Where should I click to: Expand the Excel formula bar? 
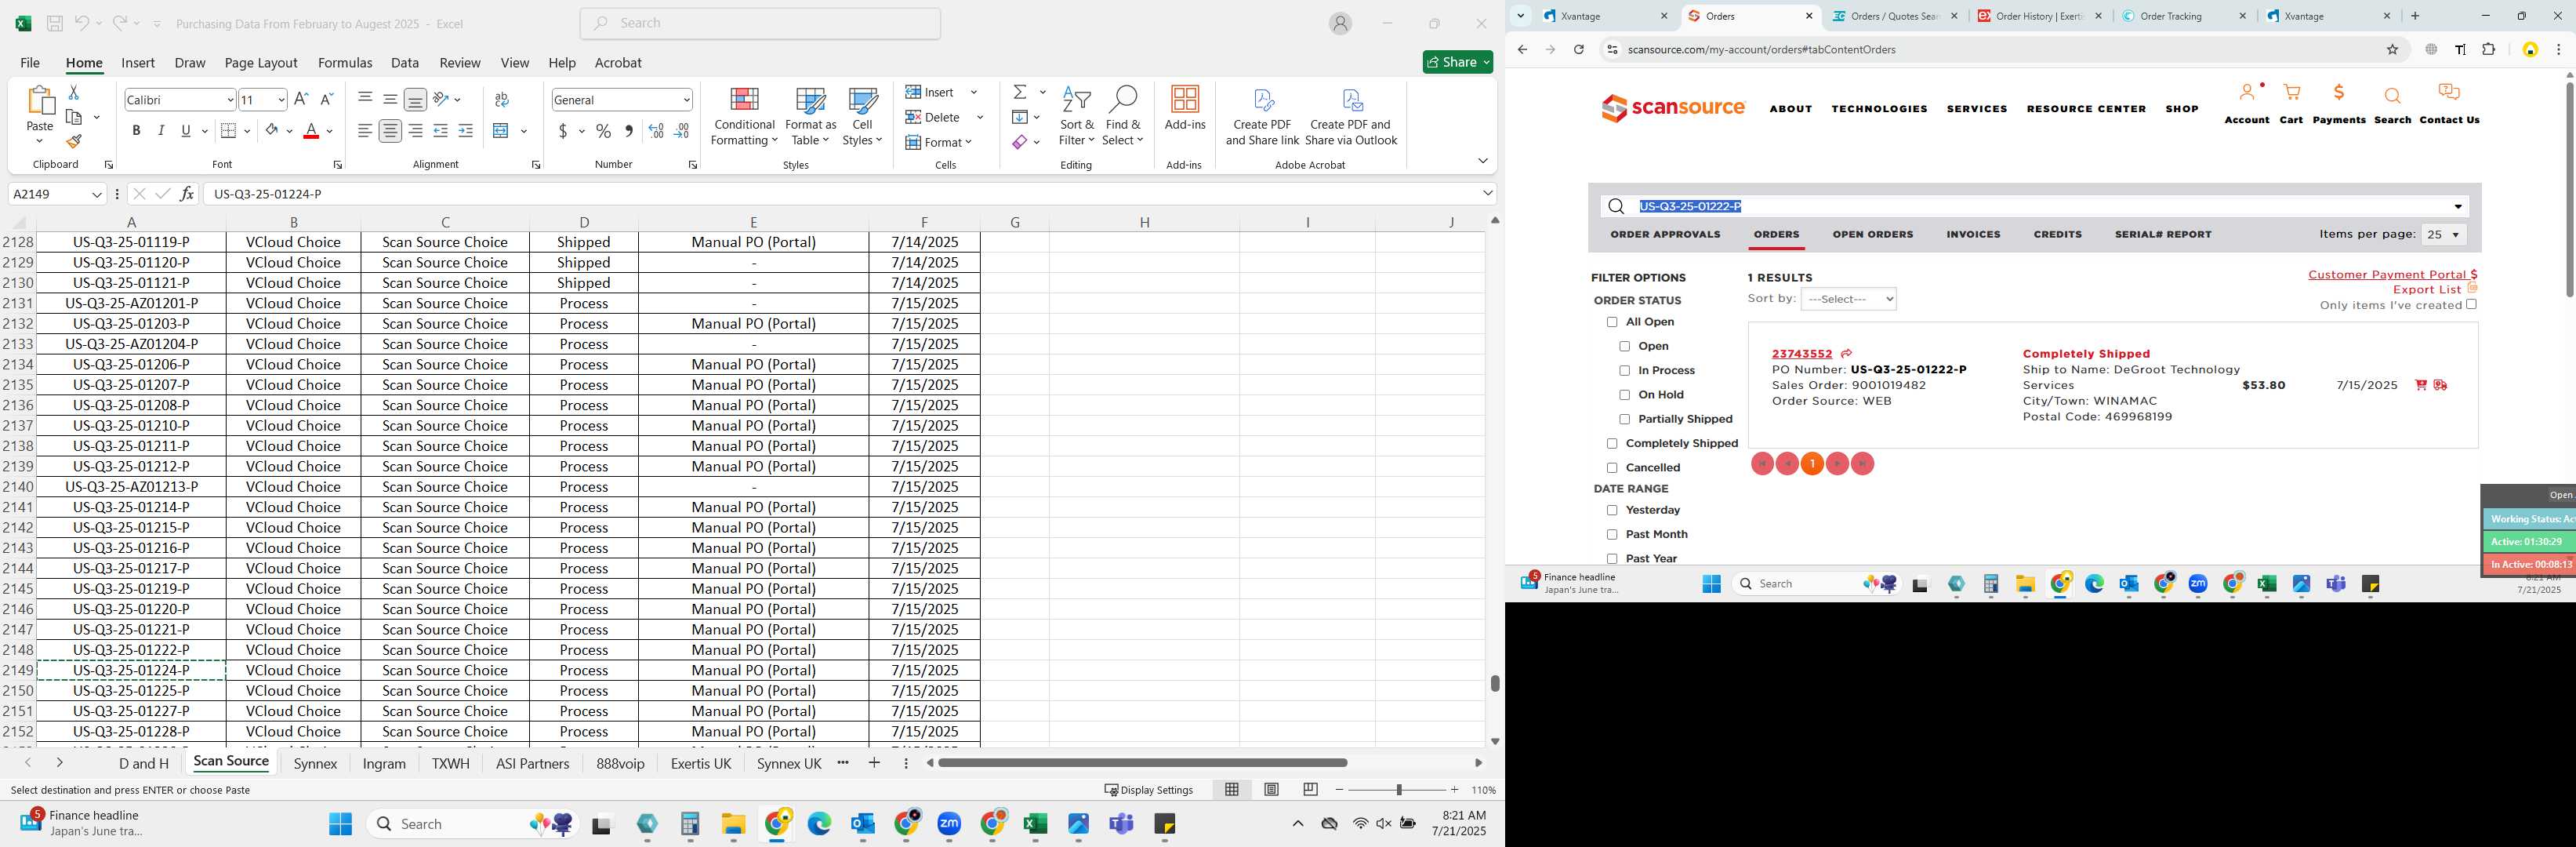point(1487,194)
